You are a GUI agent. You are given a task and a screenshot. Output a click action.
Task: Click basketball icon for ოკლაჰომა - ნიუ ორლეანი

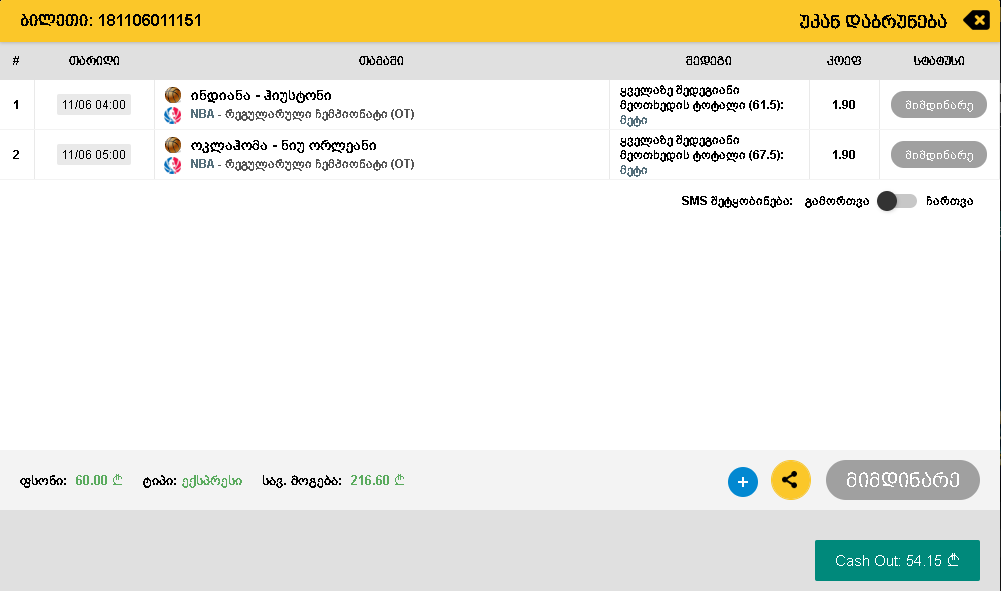coord(173,145)
